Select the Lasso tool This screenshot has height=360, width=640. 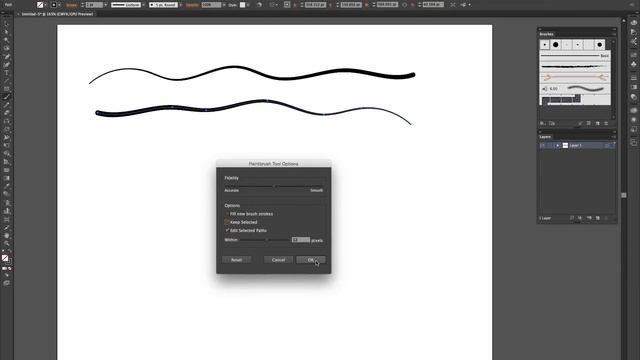pyautogui.click(x=7, y=48)
